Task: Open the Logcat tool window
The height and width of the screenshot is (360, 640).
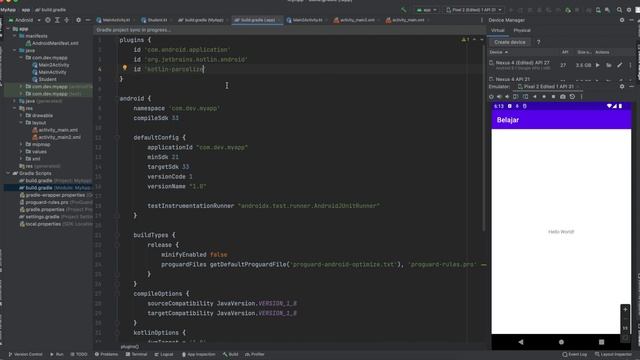Action: [x=164, y=354]
